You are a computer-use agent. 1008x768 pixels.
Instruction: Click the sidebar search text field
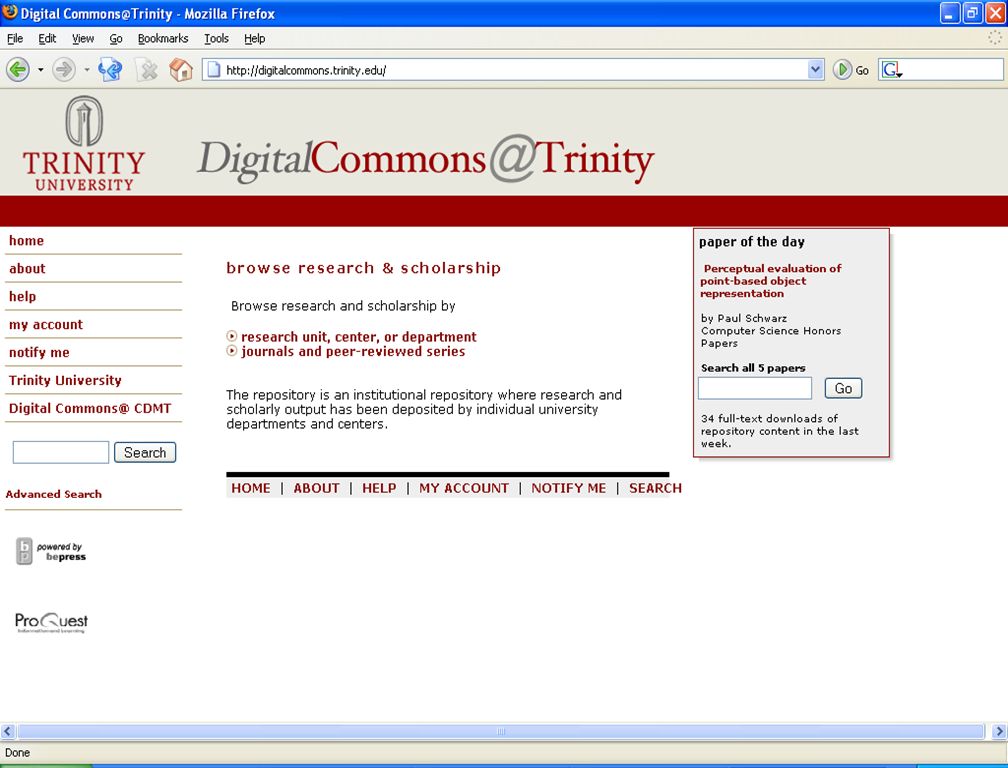coord(61,452)
